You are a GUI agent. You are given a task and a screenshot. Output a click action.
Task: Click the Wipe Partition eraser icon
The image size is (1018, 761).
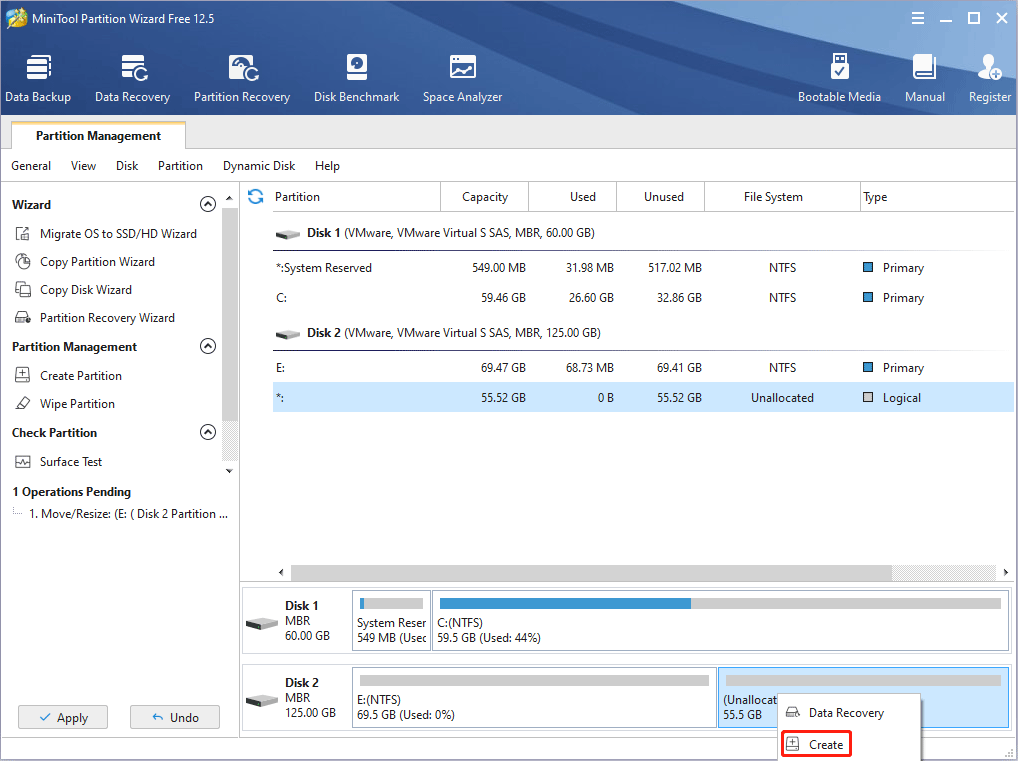[x=23, y=403]
